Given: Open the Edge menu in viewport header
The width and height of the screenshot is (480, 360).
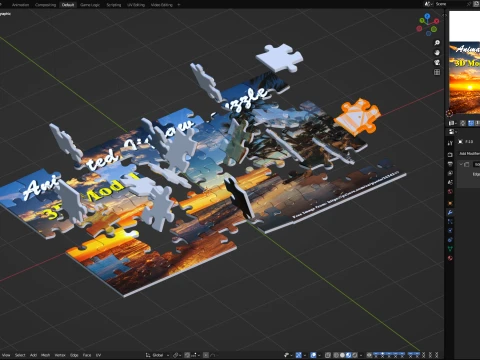Looking at the screenshot, I should click(74, 355).
